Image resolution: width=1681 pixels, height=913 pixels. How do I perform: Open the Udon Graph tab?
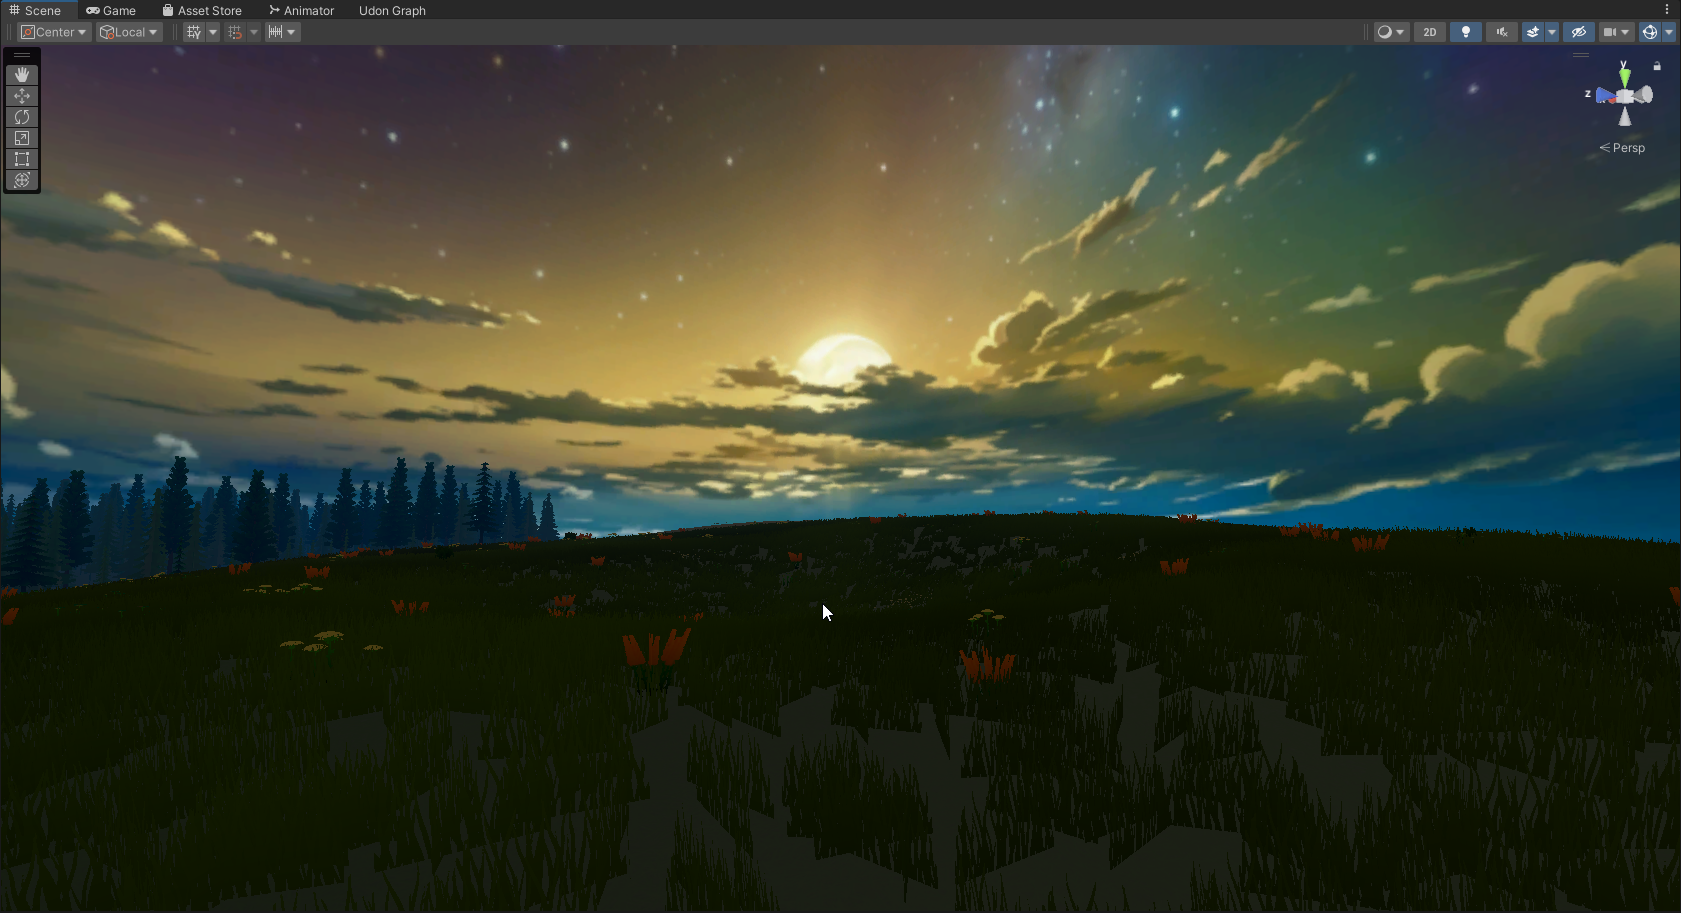392,10
